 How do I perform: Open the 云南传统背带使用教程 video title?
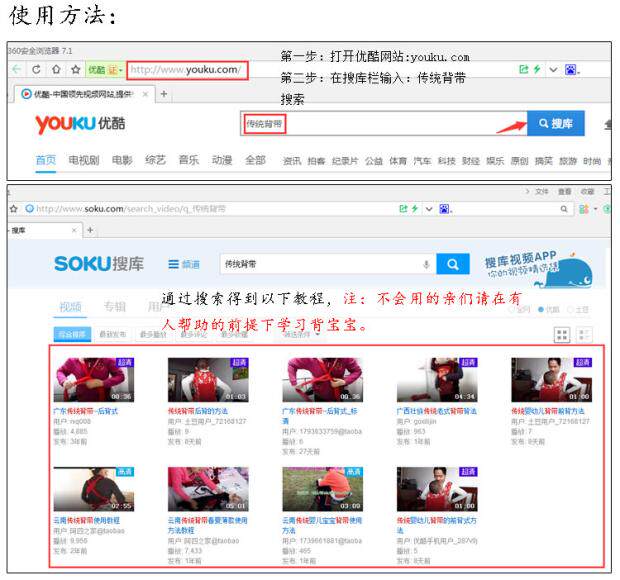point(87,521)
